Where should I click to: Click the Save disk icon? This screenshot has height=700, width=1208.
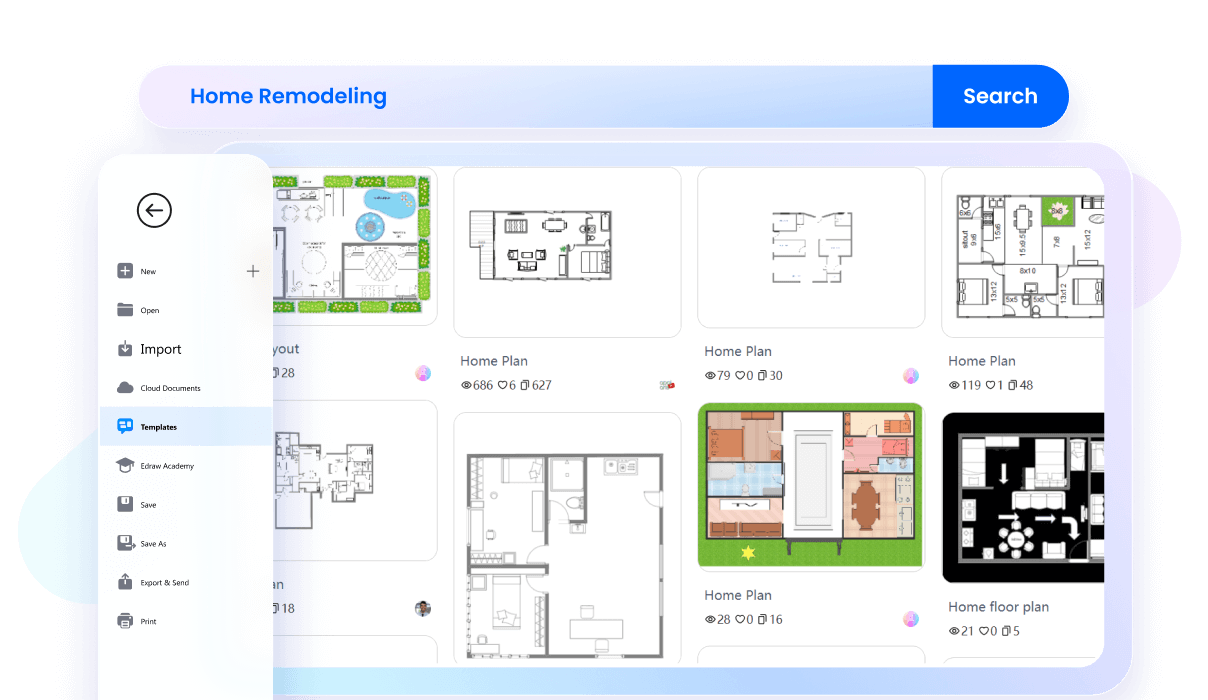coord(125,505)
